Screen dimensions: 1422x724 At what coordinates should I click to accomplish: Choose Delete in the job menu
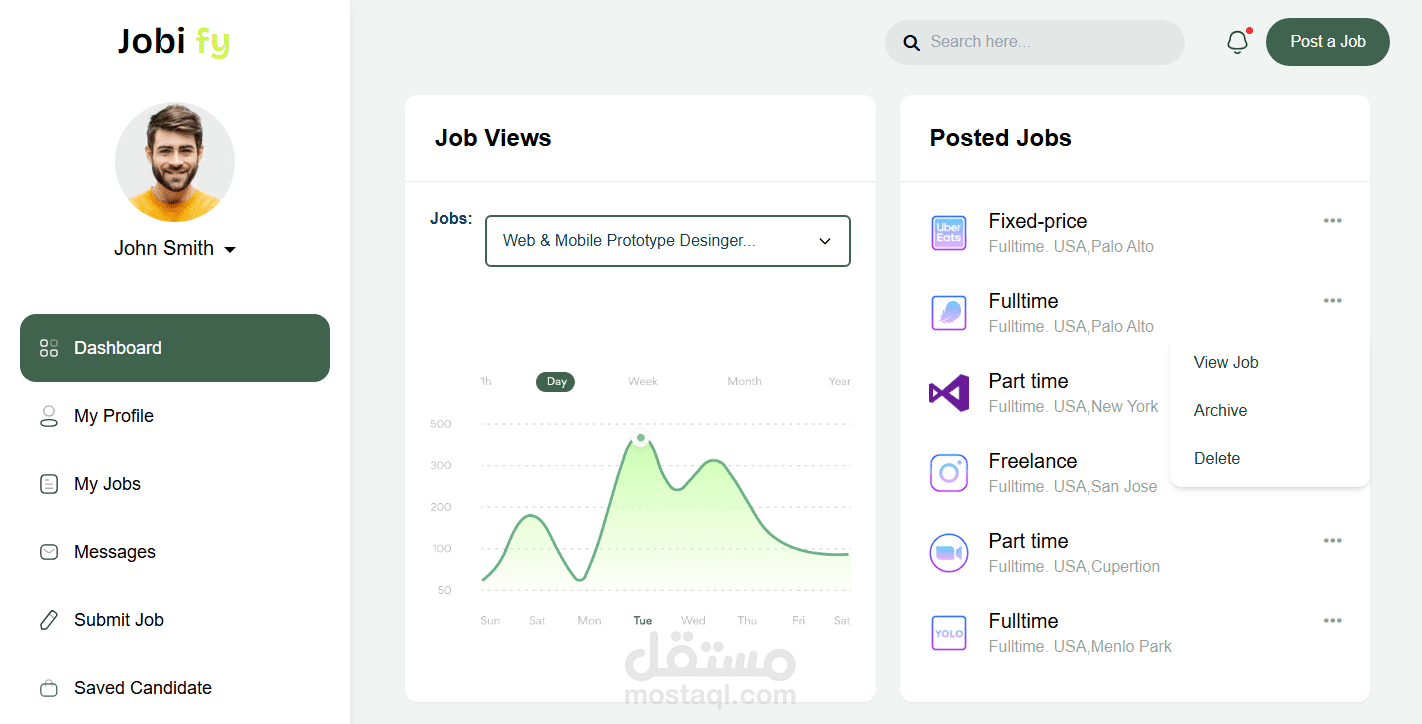1216,458
